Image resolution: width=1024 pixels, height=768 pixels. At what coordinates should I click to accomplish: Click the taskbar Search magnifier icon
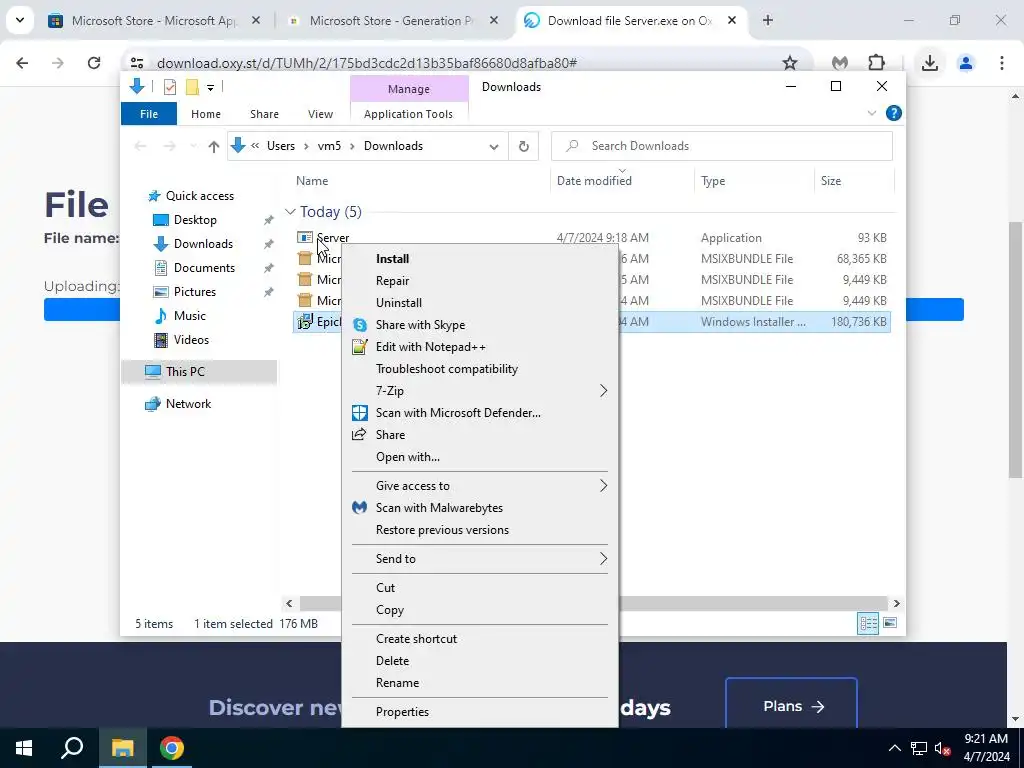click(72, 748)
